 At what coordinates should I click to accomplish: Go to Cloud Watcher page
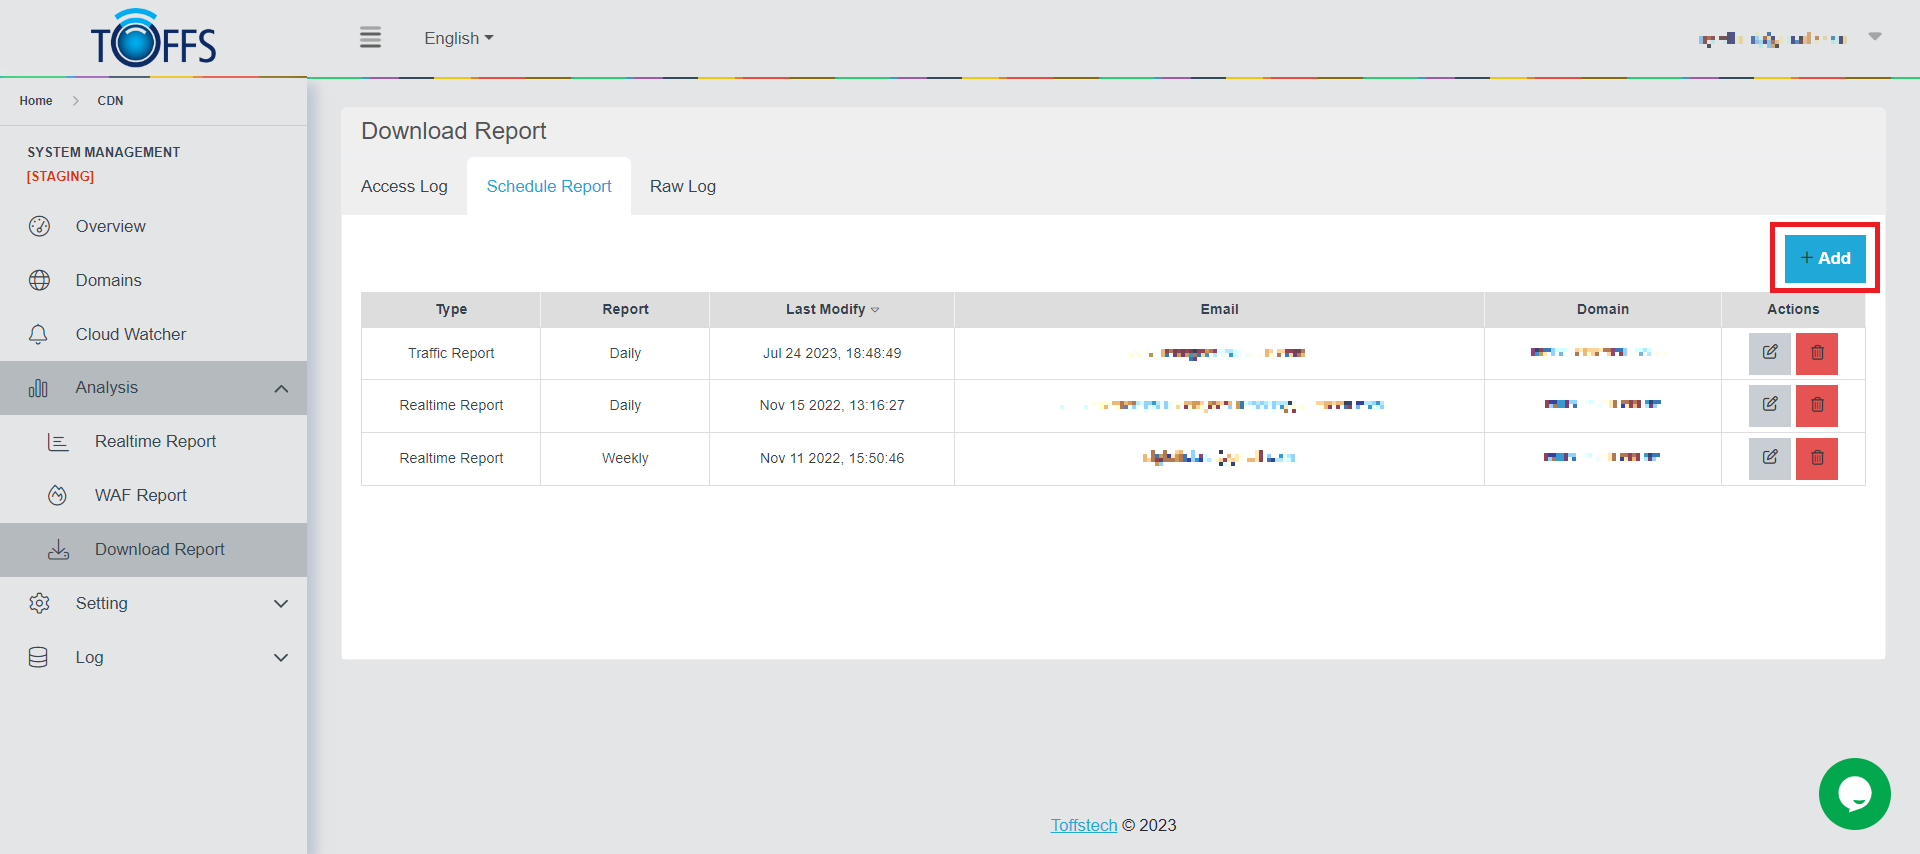130,335
